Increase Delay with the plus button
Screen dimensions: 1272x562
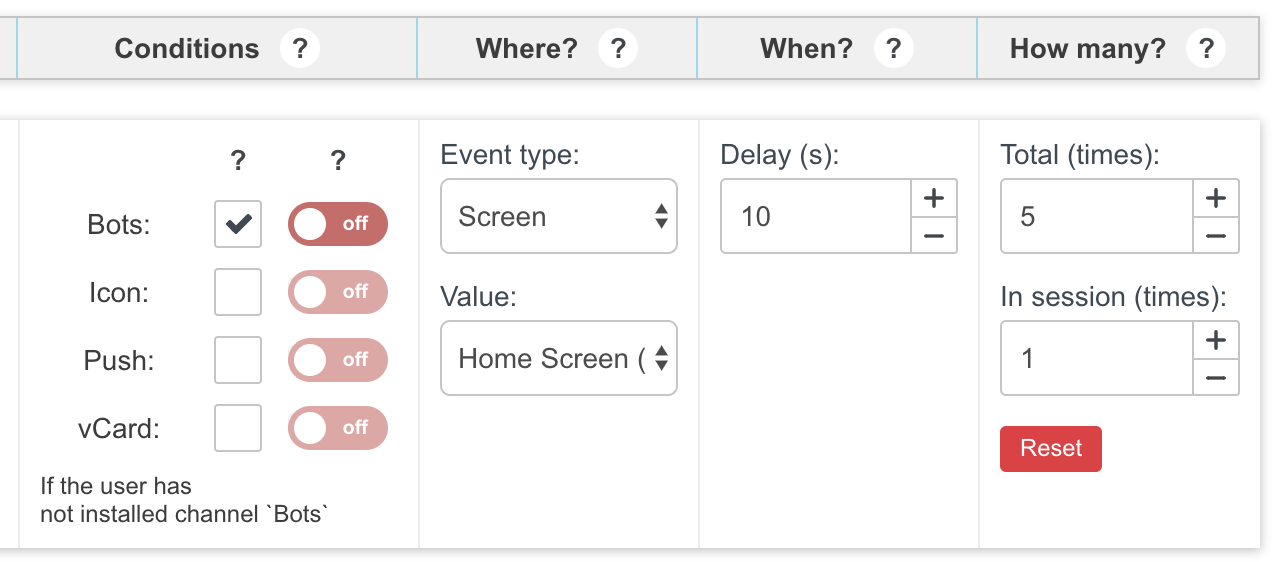(934, 198)
